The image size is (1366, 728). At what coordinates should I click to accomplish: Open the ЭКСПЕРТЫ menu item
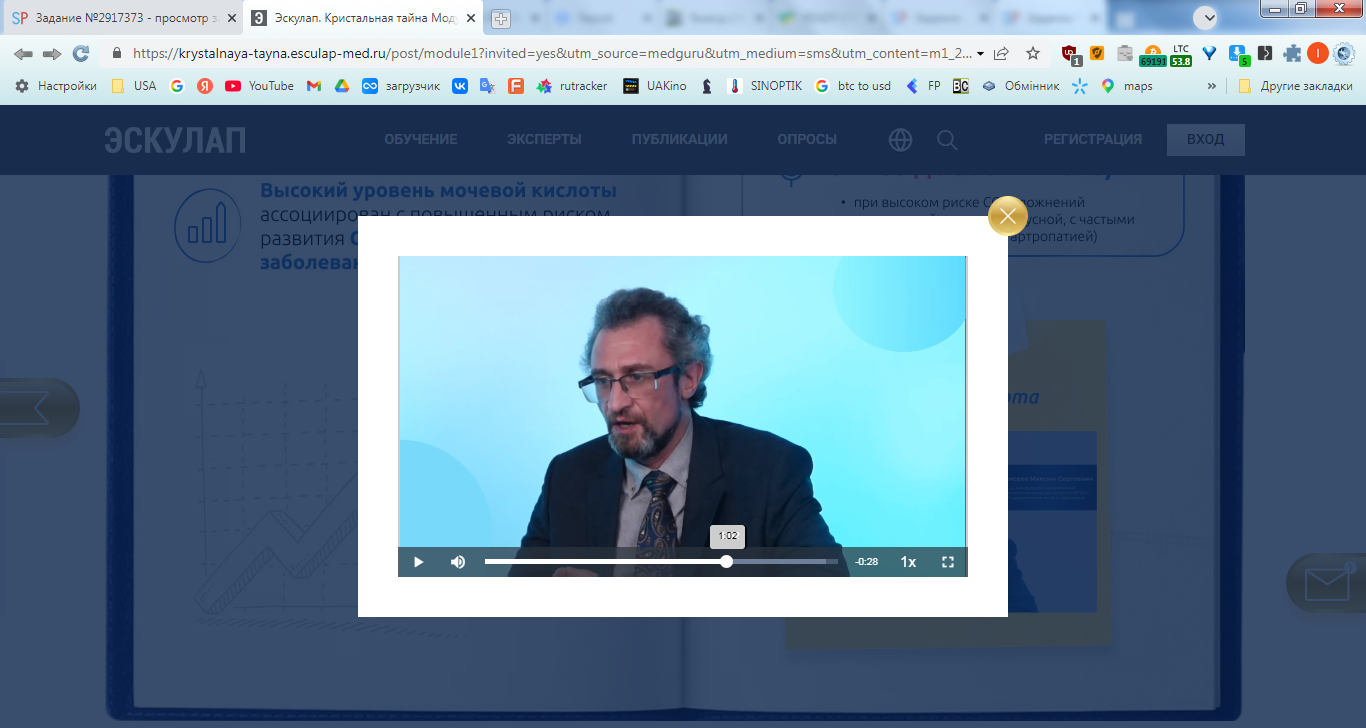[x=544, y=140]
